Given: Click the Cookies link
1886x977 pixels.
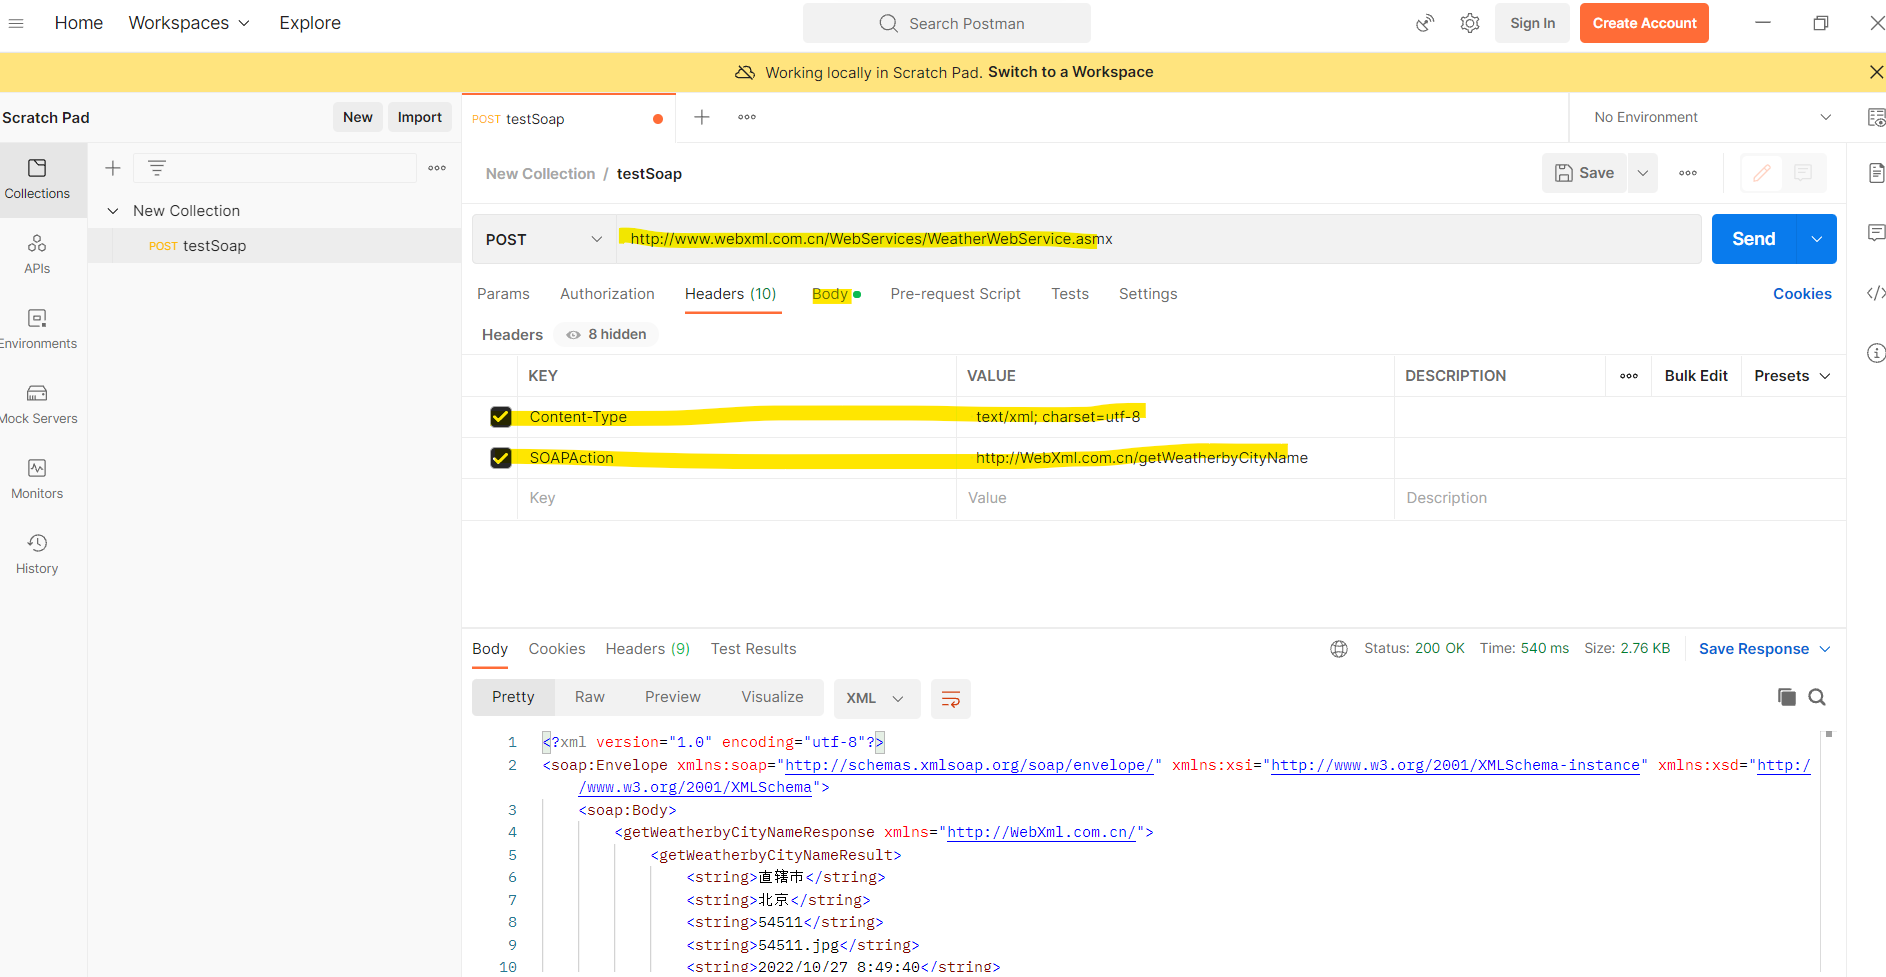Looking at the screenshot, I should [x=1802, y=294].
